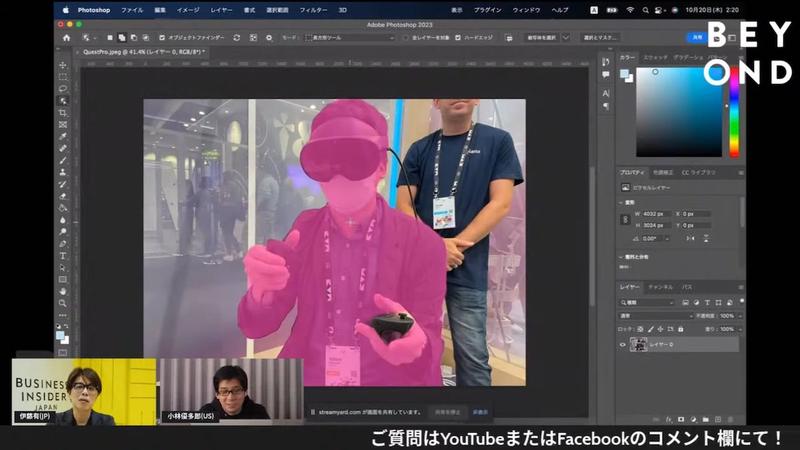The width and height of the screenshot is (800, 450).
Task: Toggle lock transparent pixels
Action: coord(640,330)
